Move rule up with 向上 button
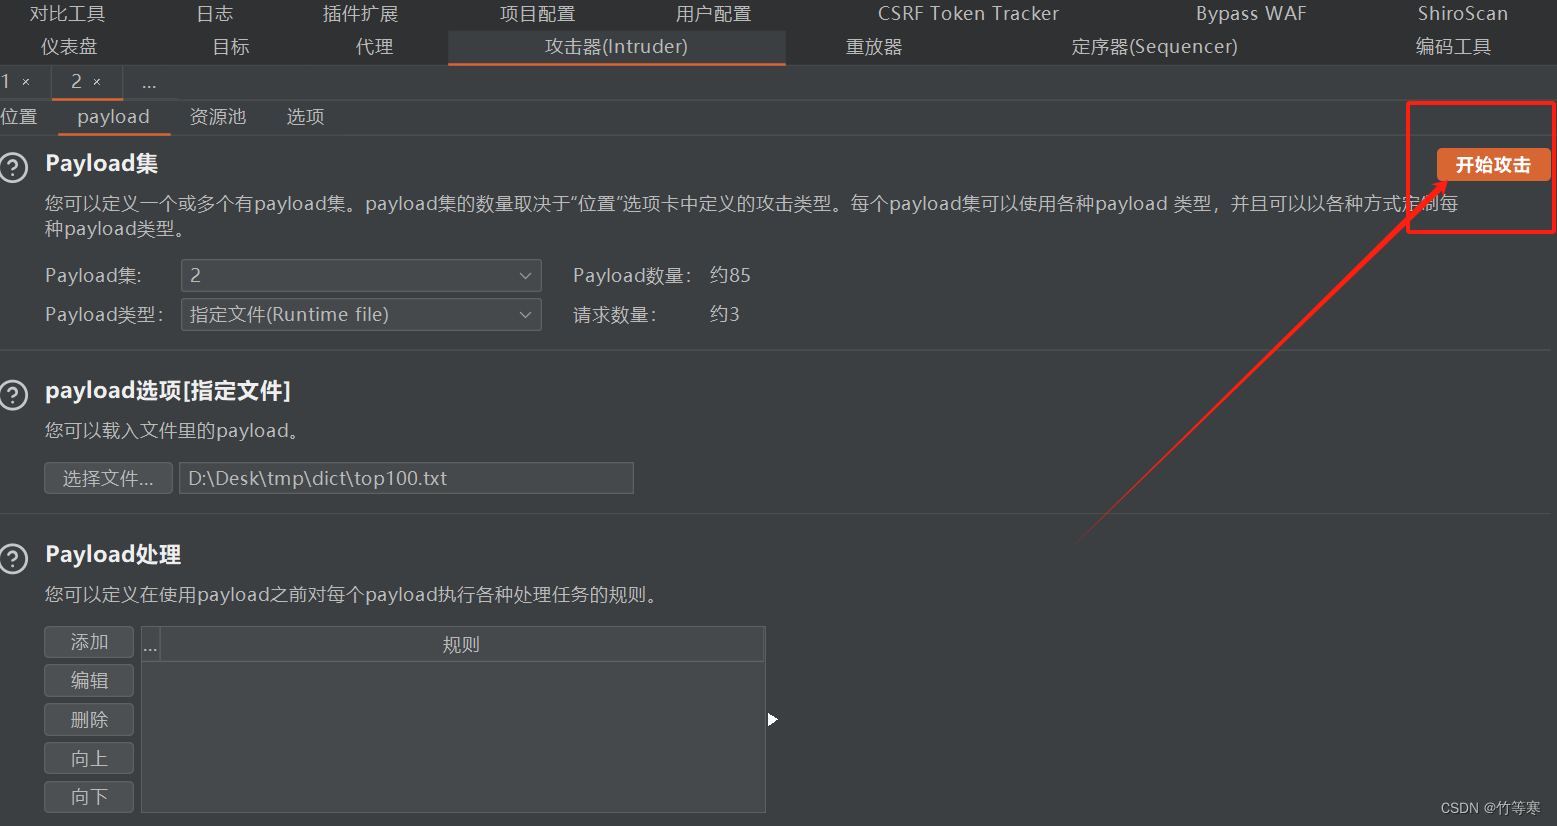The height and width of the screenshot is (826, 1557). [x=89, y=759]
